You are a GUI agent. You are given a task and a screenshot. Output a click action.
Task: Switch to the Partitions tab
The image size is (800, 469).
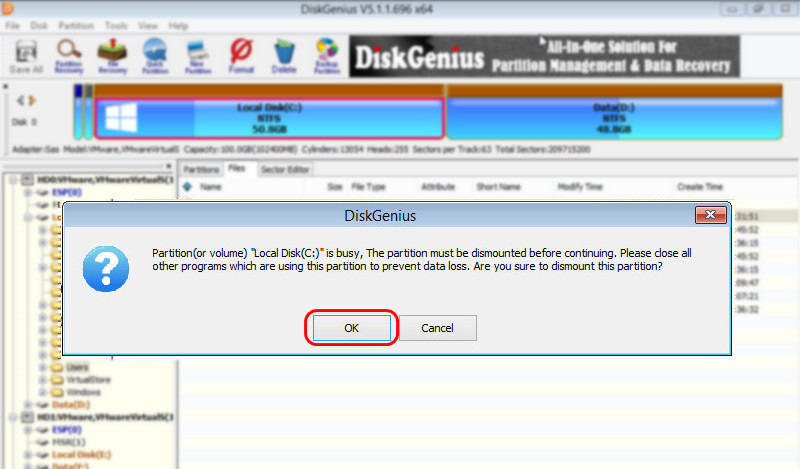pos(201,169)
